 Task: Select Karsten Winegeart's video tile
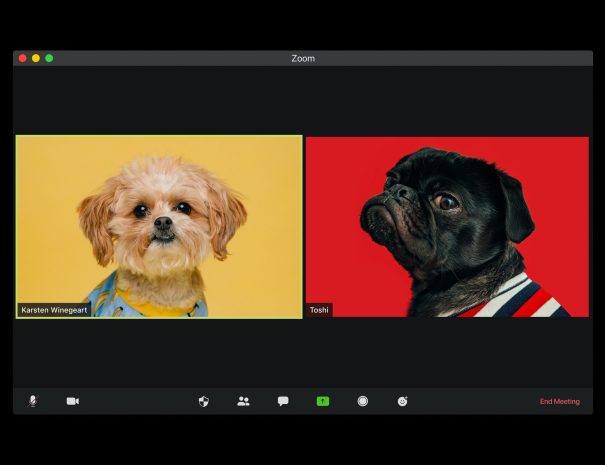click(x=159, y=227)
